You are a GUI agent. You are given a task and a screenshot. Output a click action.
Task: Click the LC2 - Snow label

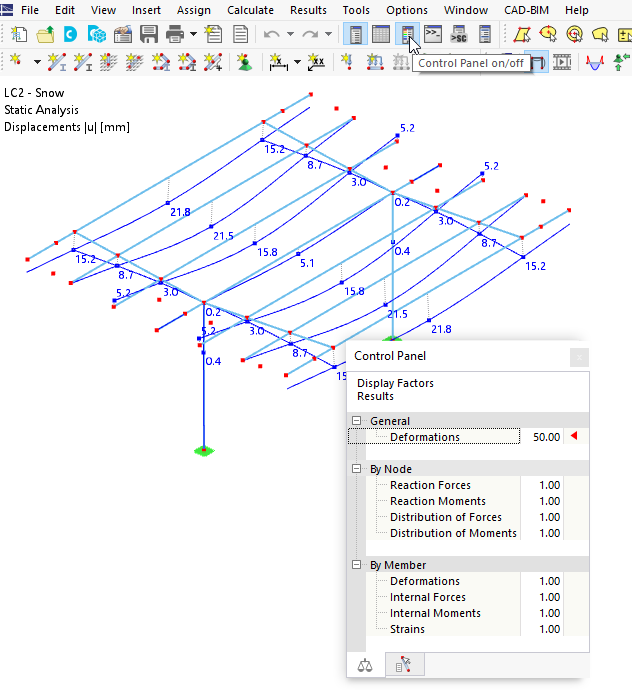34,93
